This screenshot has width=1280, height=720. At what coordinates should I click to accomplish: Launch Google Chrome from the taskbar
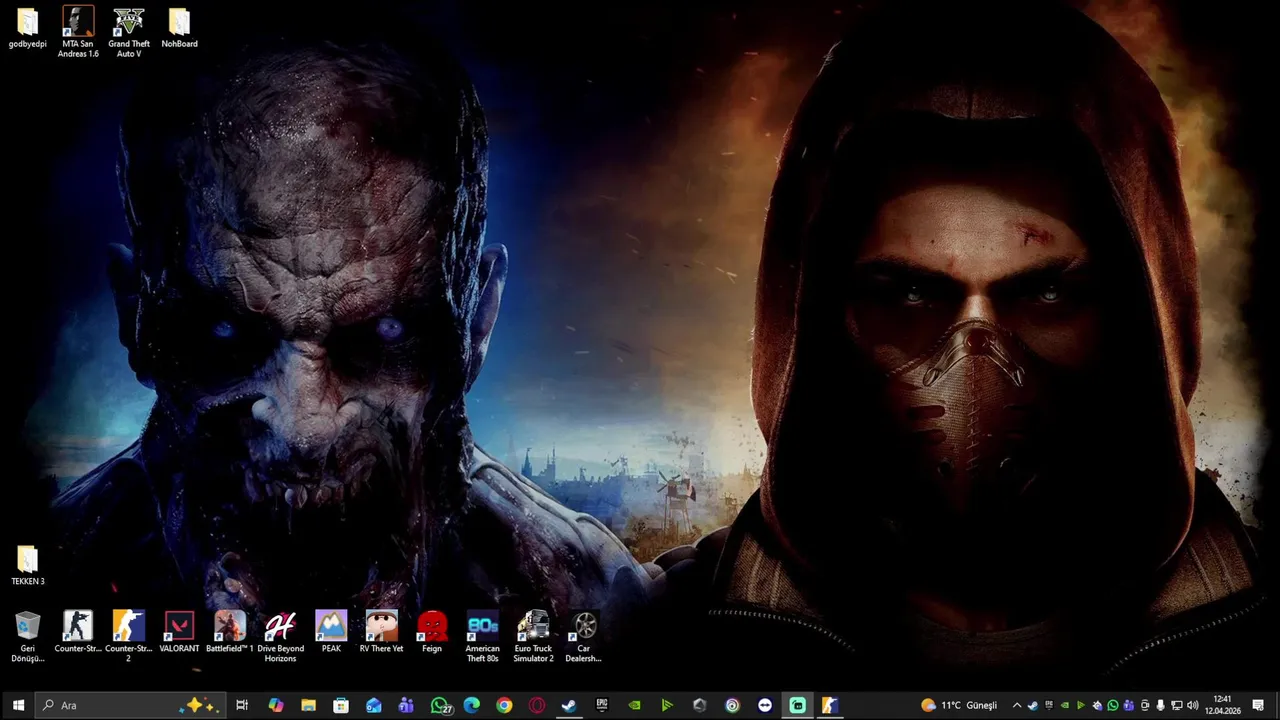pyautogui.click(x=504, y=705)
